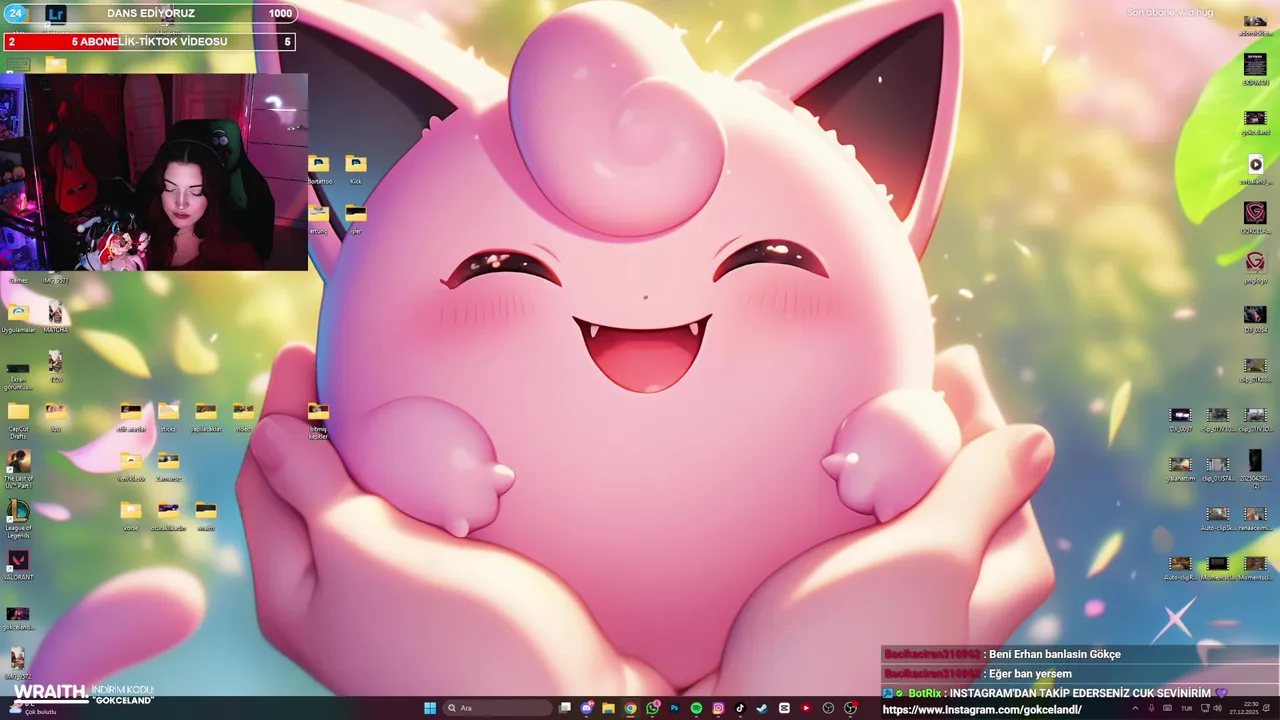Open the 'sticks' desktop folder
Viewport: 1280px width, 720px height.
pos(168,417)
